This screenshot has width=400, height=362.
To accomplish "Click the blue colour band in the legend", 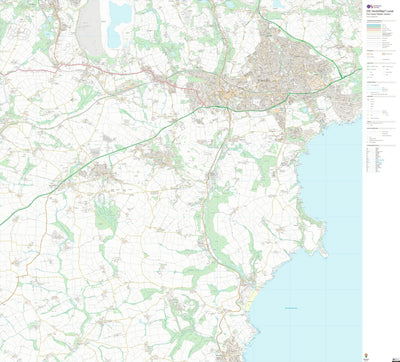I will 374,25.
